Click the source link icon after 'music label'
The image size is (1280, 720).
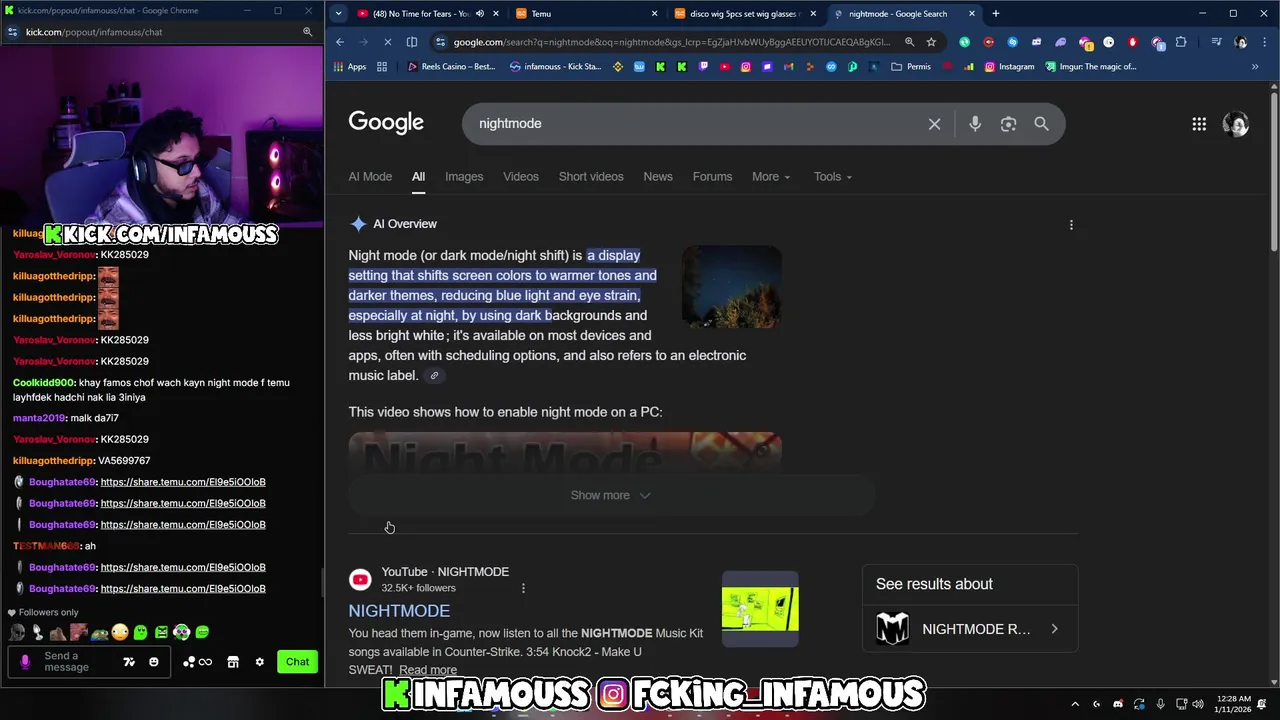tap(434, 376)
